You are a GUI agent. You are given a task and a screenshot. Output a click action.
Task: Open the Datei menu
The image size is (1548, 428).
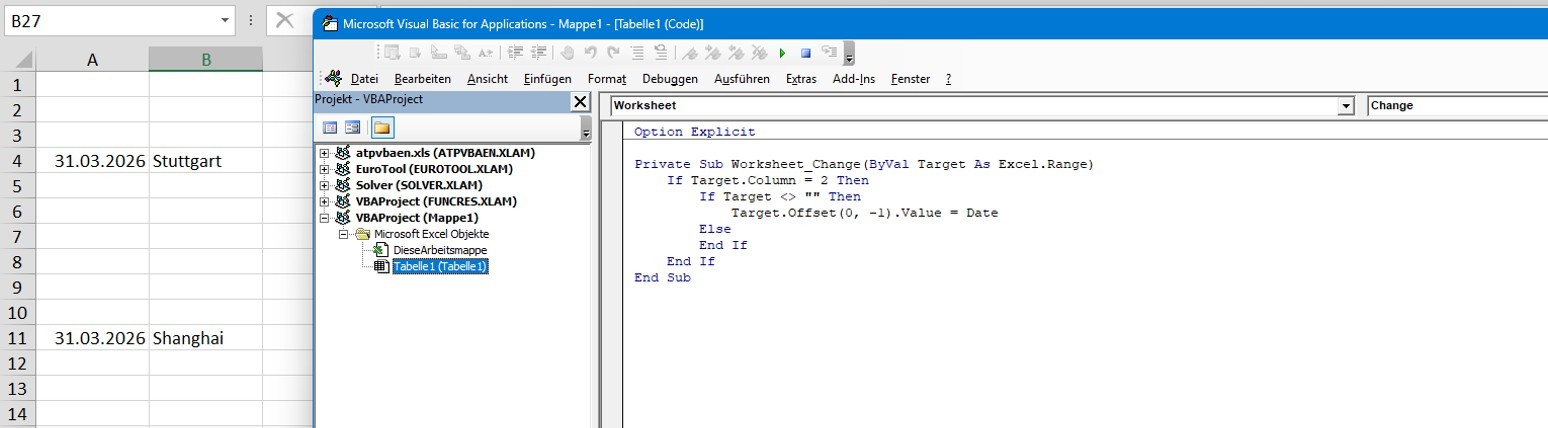click(x=364, y=79)
